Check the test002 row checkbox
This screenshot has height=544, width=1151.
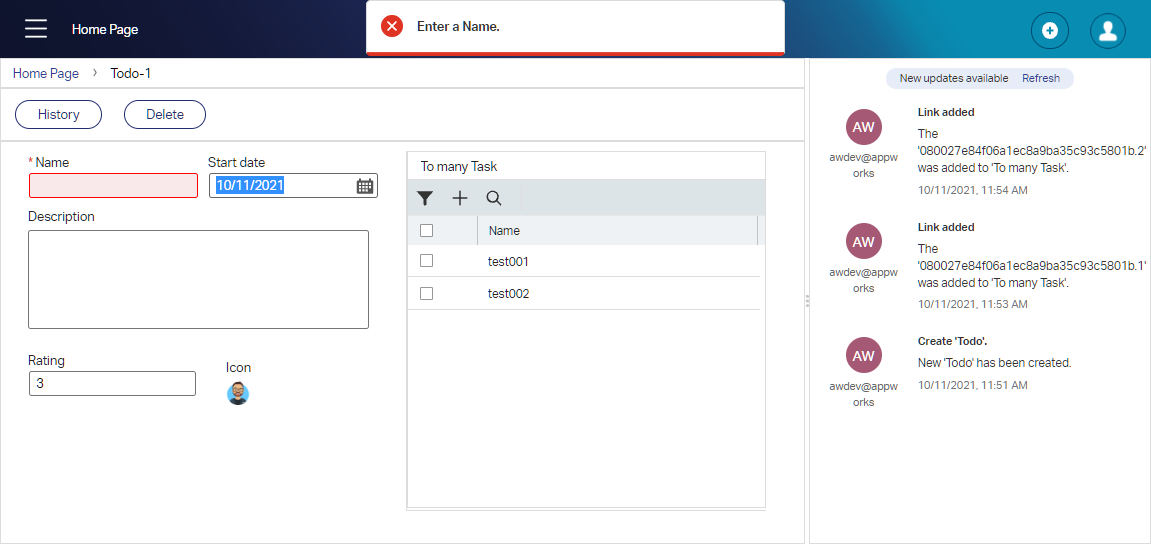pyautogui.click(x=427, y=294)
